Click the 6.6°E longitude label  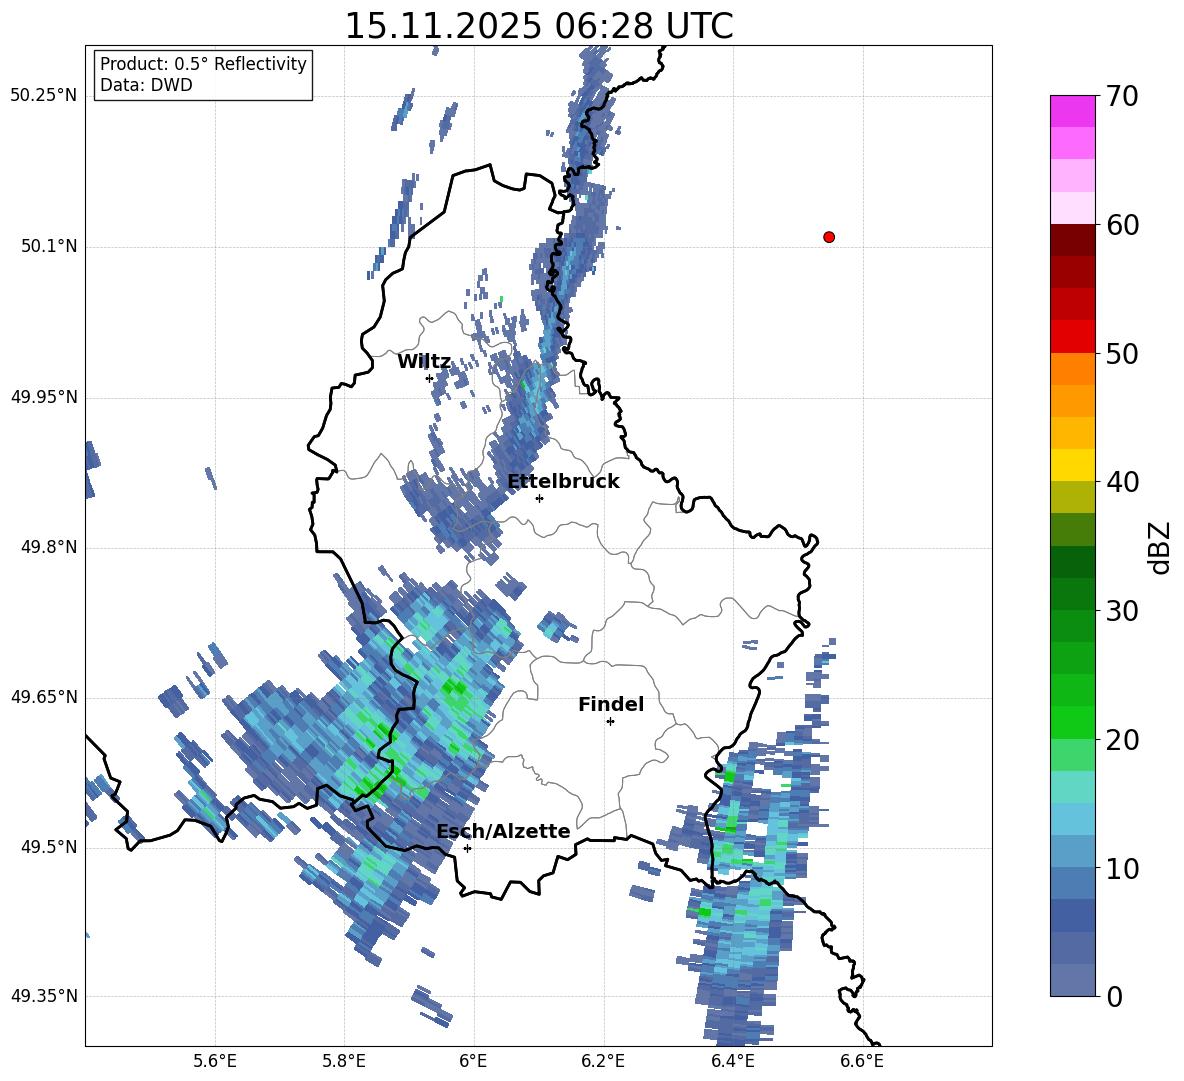(862, 1061)
